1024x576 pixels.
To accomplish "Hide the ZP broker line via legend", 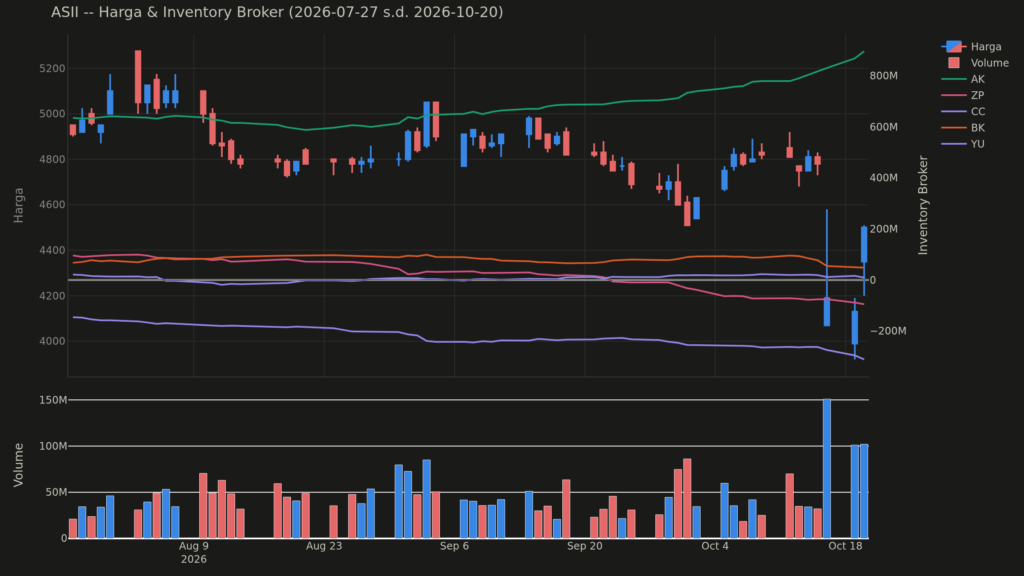I will [x=963, y=95].
